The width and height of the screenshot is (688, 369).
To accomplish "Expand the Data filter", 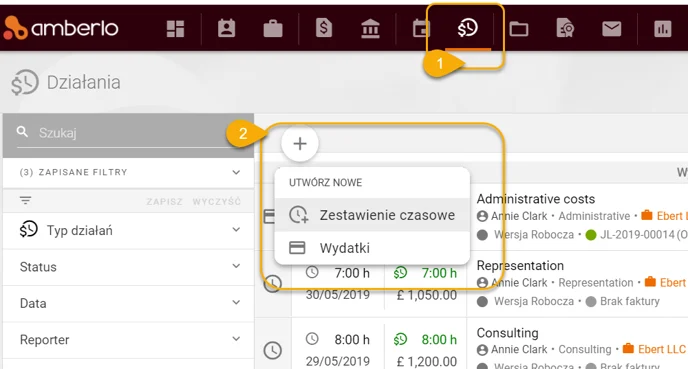I will pos(128,303).
